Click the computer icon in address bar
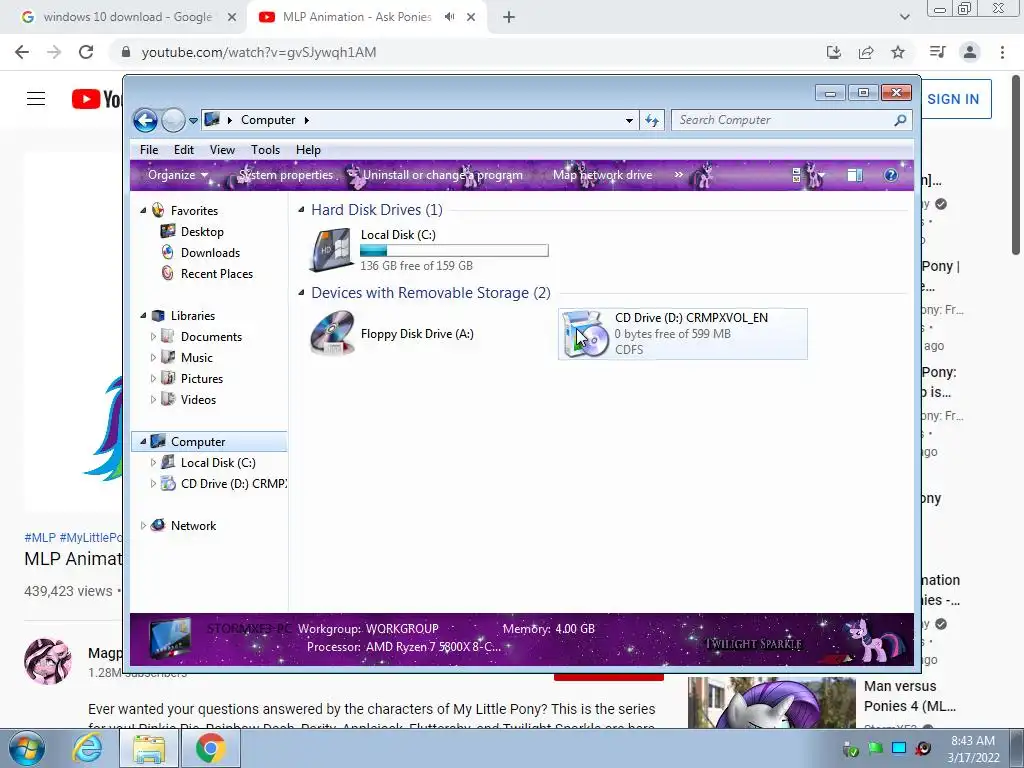Screen dimensions: 1024x768 [212, 120]
